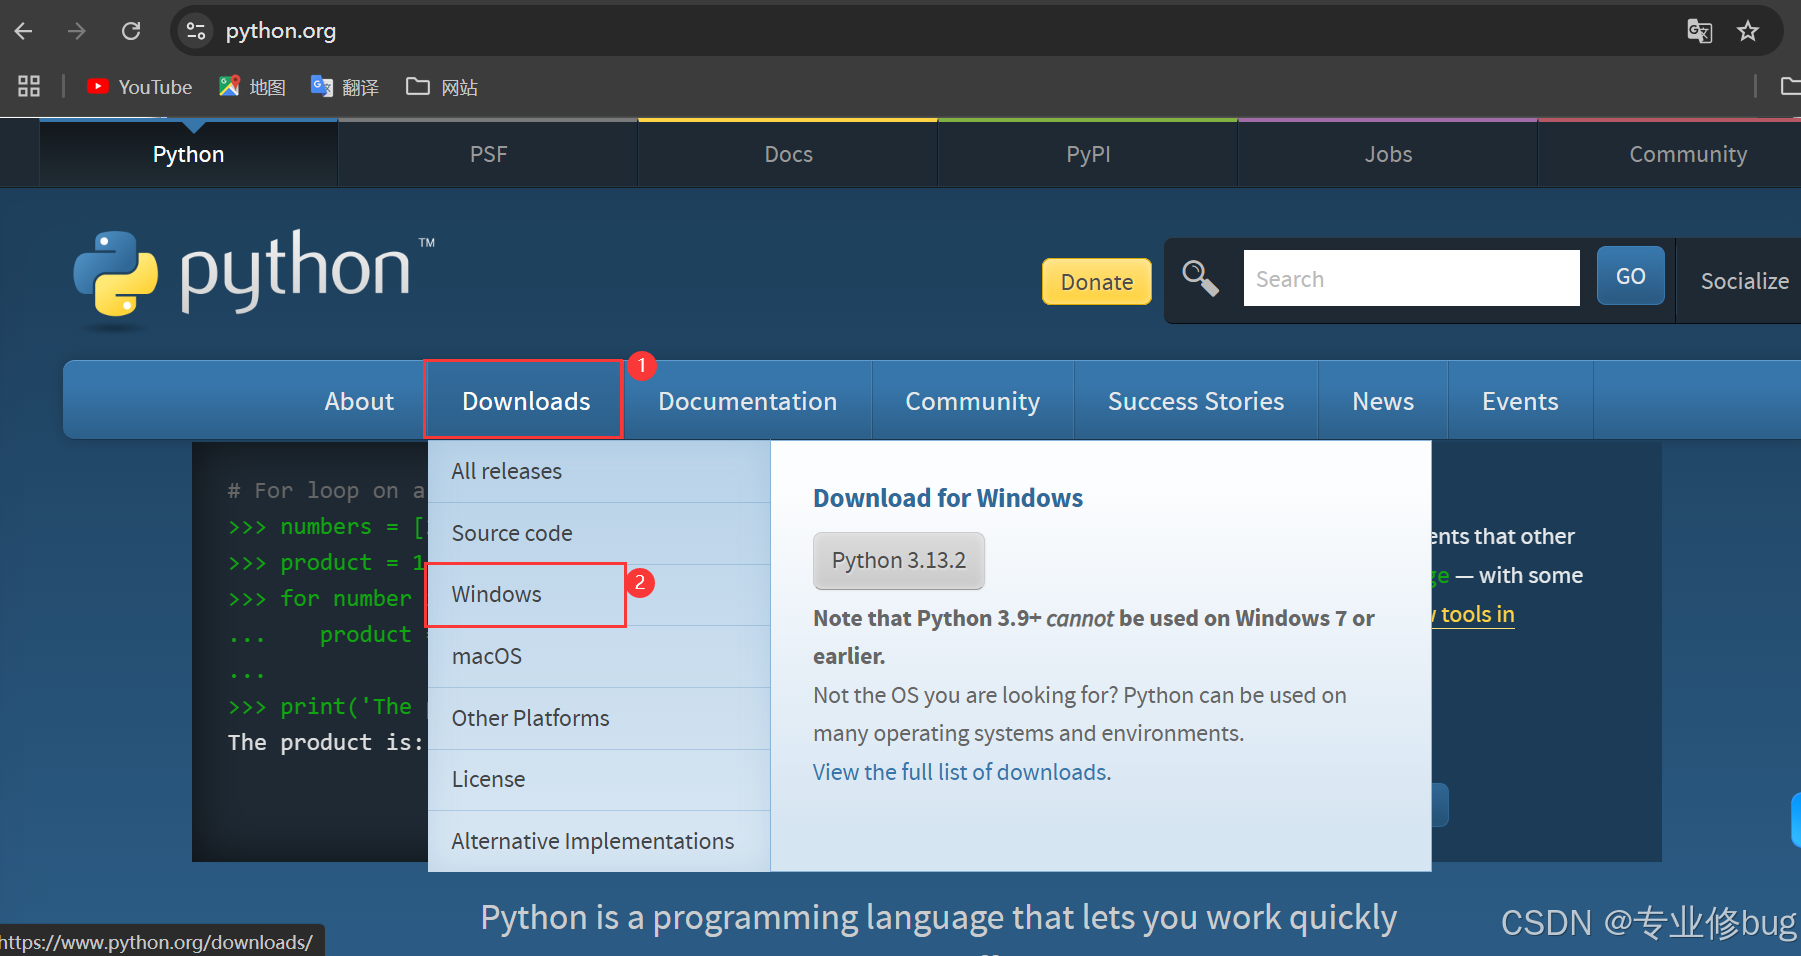Select Source code in Downloads menu
Viewport: 1801px width, 956px height.
click(599, 533)
